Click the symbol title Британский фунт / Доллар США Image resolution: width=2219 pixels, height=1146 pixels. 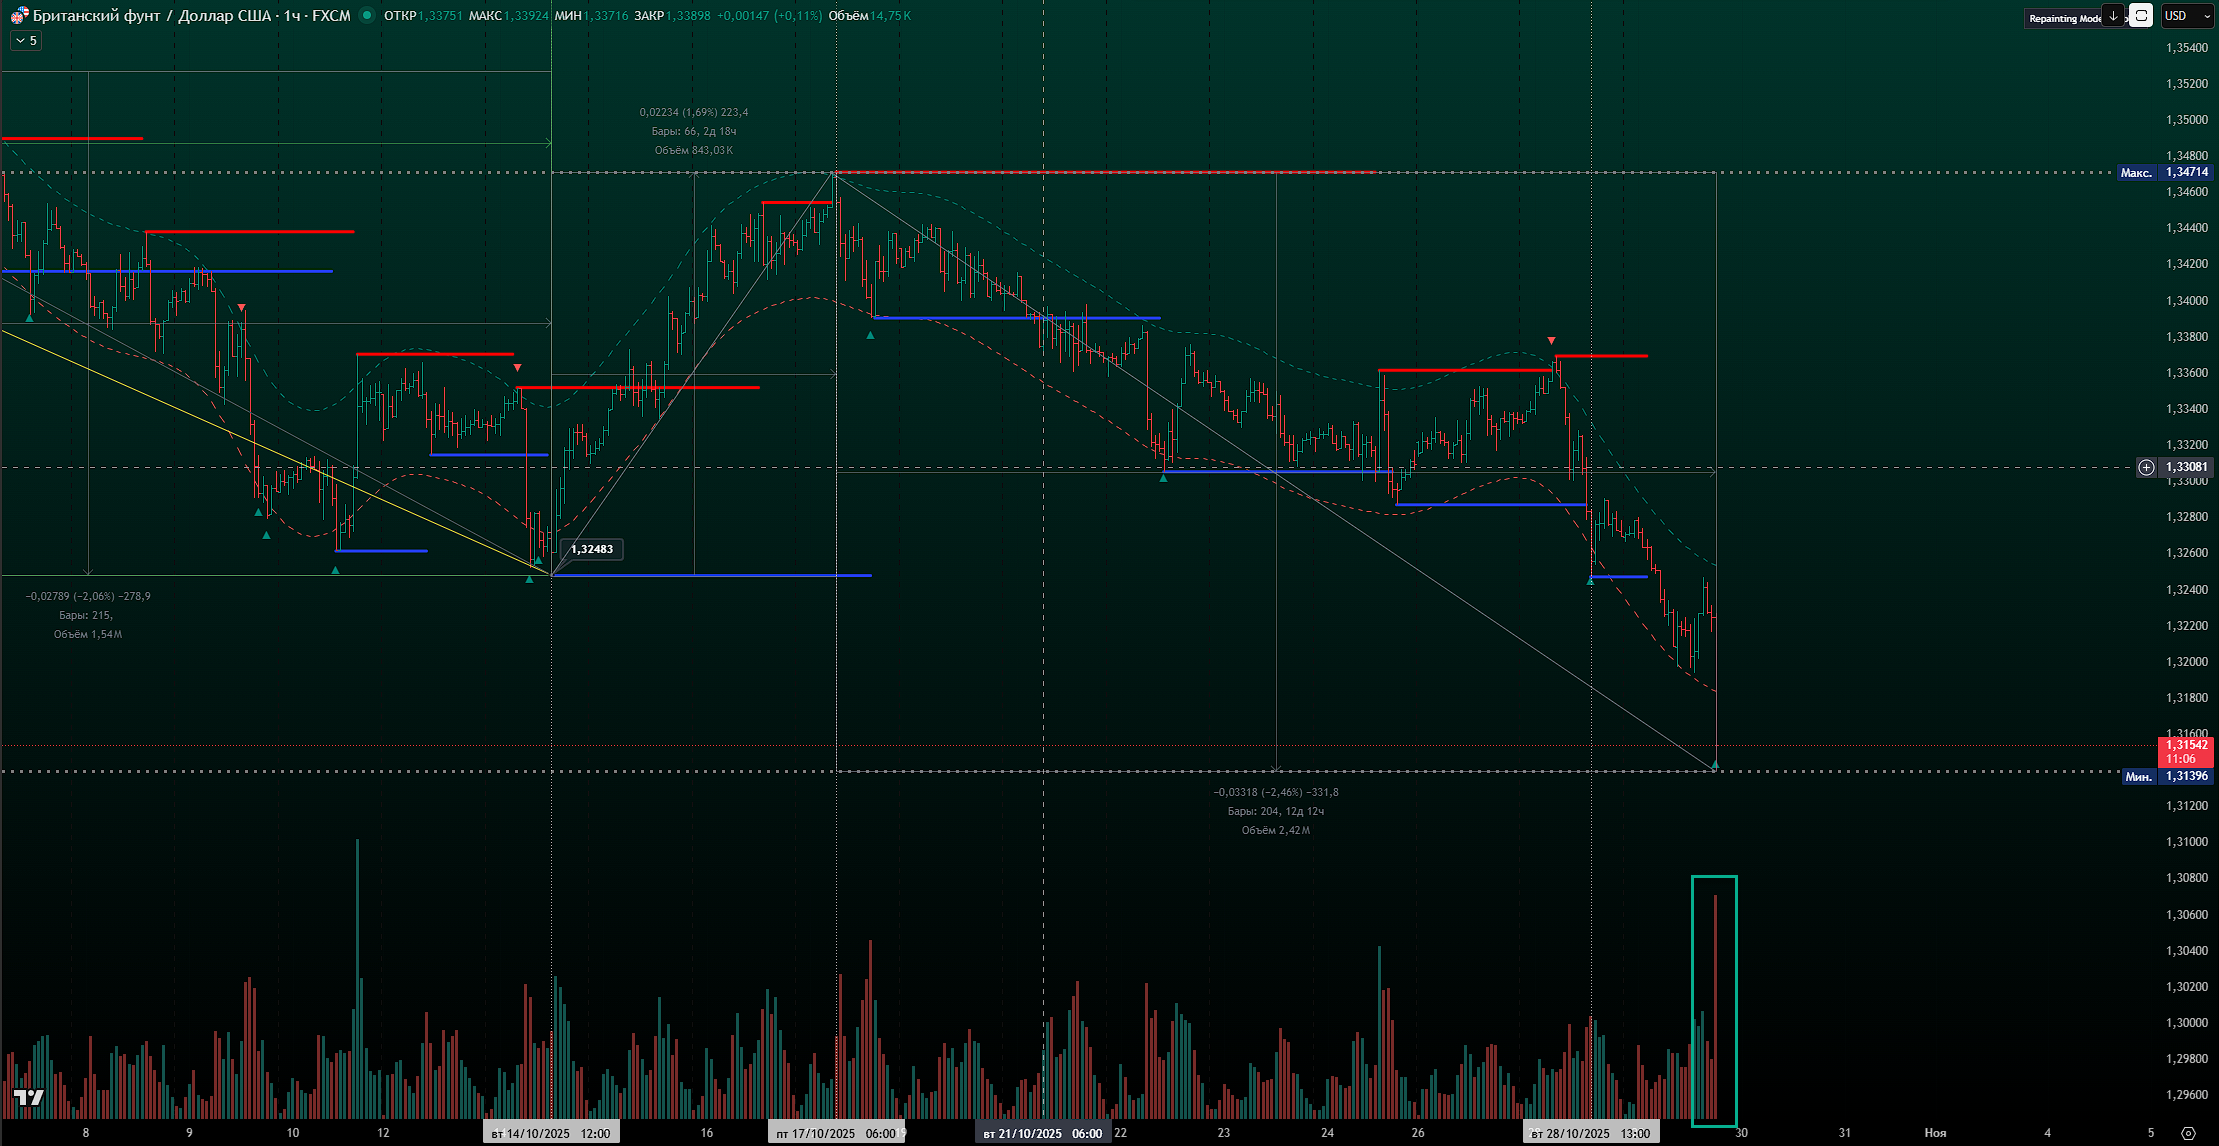pyautogui.click(x=150, y=16)
